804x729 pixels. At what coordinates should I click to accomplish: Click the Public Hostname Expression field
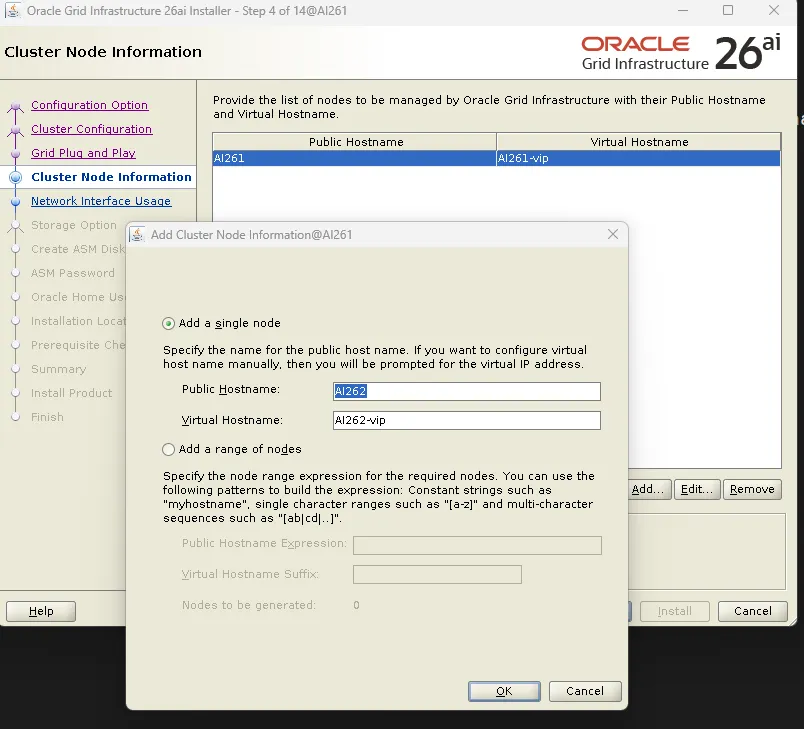(x=477, y=545)
